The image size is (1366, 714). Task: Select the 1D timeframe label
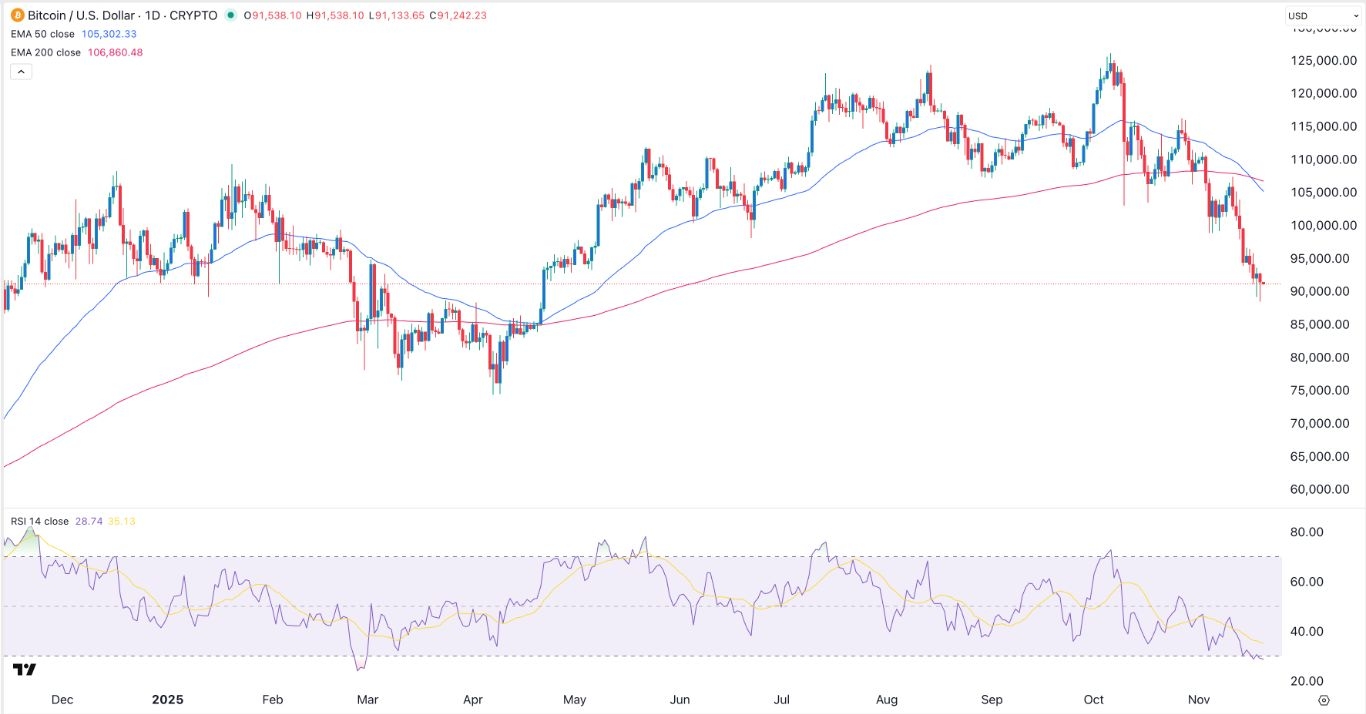pyautogui.click(x=153, y=15)
